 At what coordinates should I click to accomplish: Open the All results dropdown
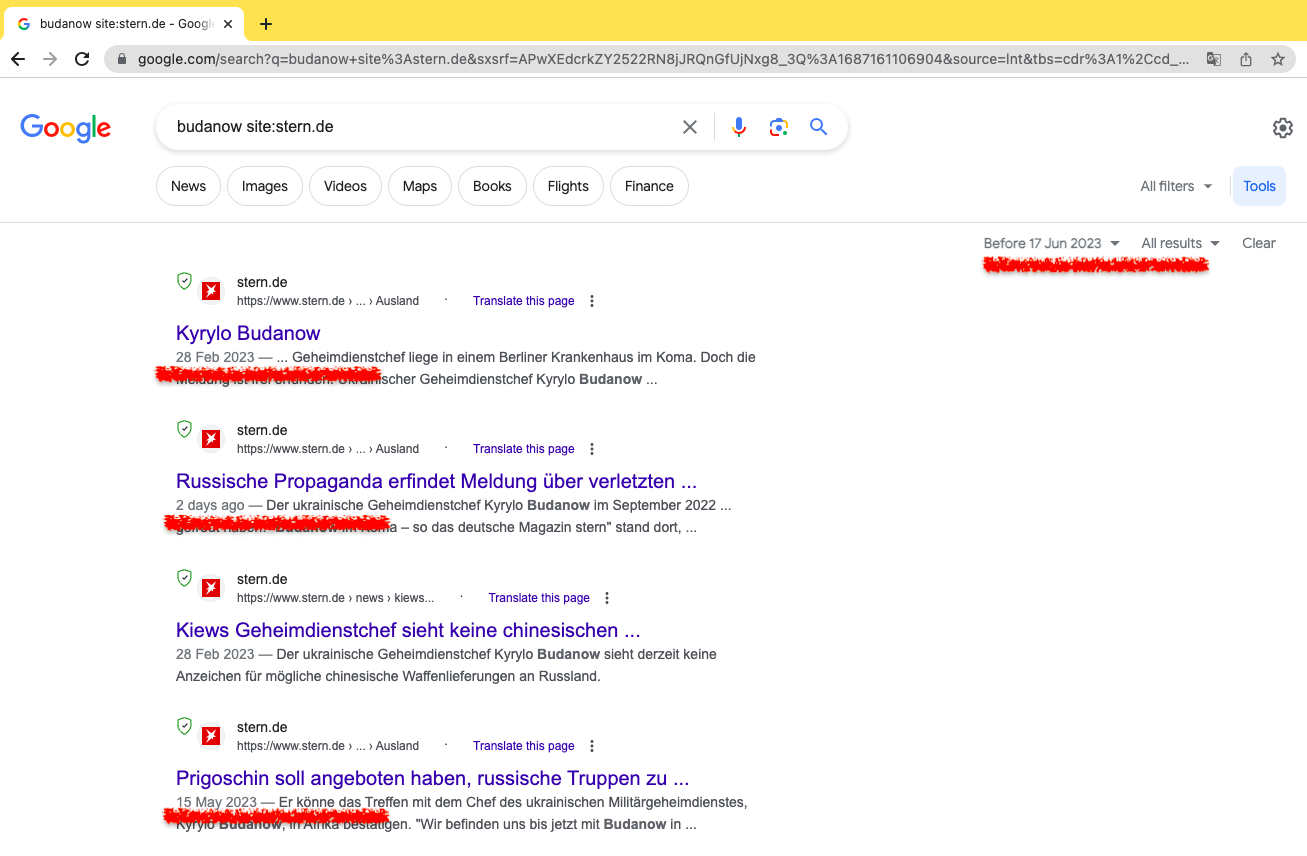(x=1180, y=243)
